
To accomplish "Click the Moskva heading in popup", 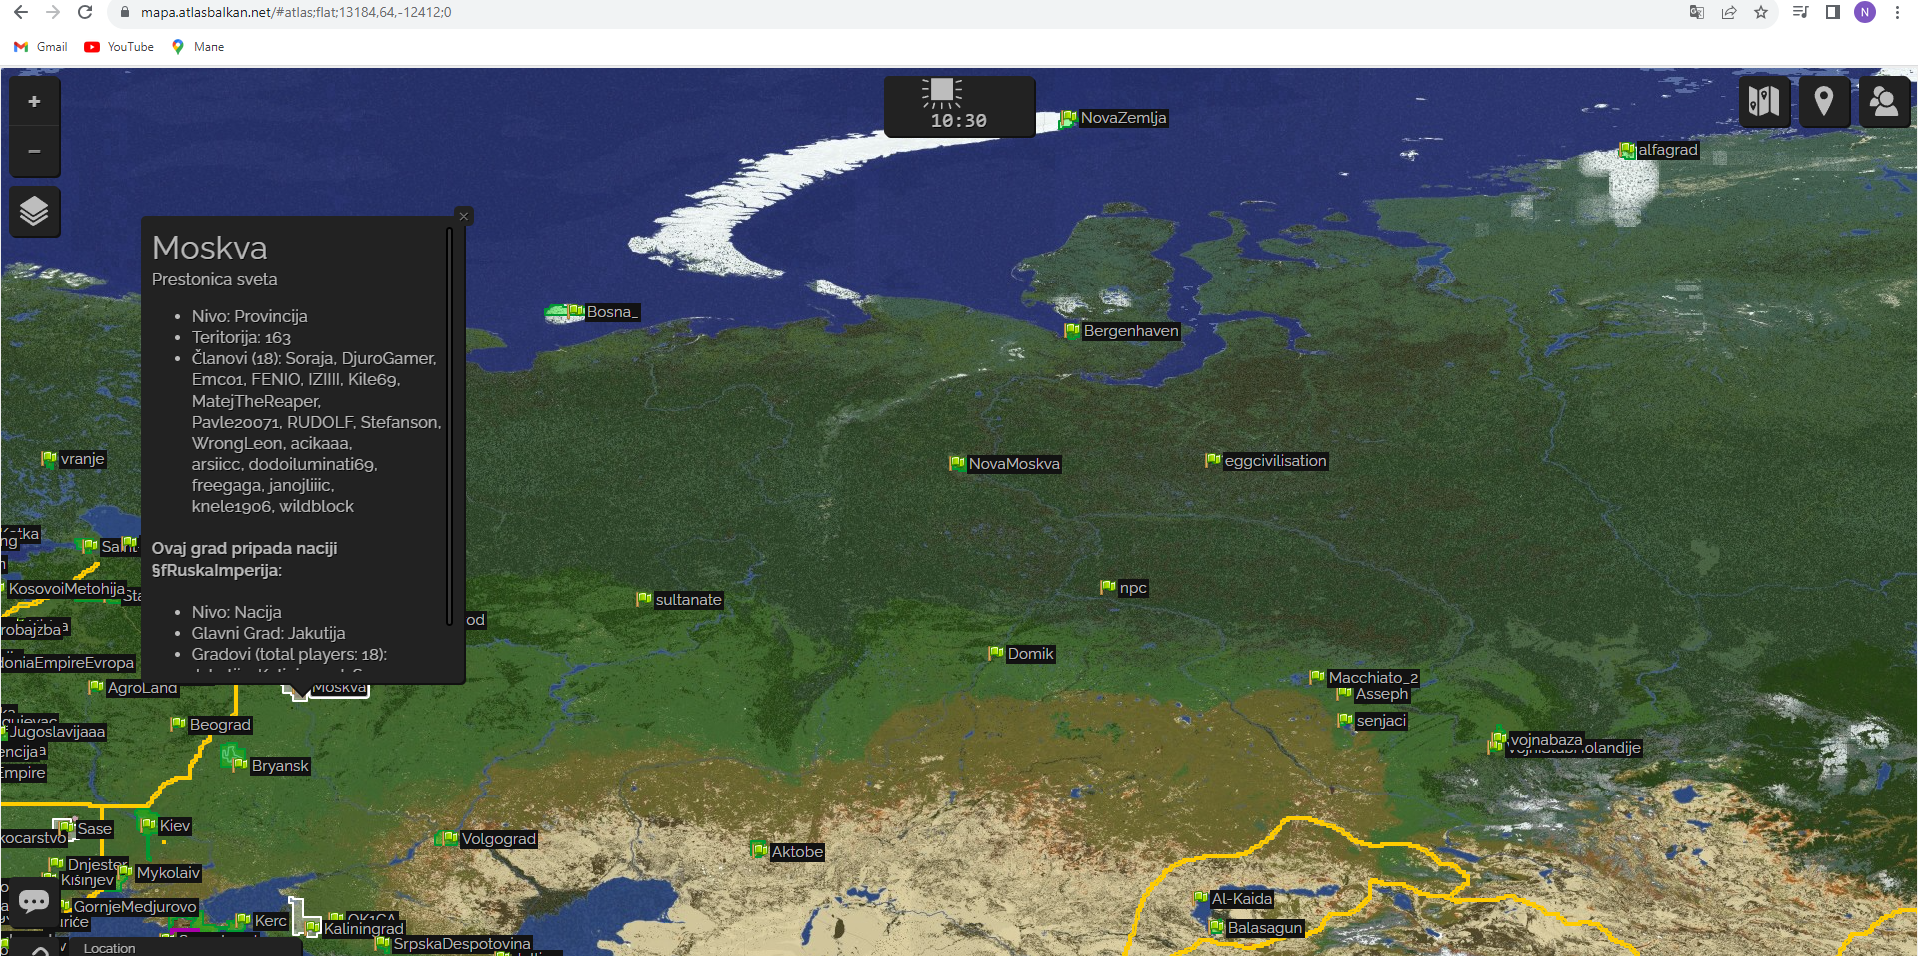I will tap(209, 248).
